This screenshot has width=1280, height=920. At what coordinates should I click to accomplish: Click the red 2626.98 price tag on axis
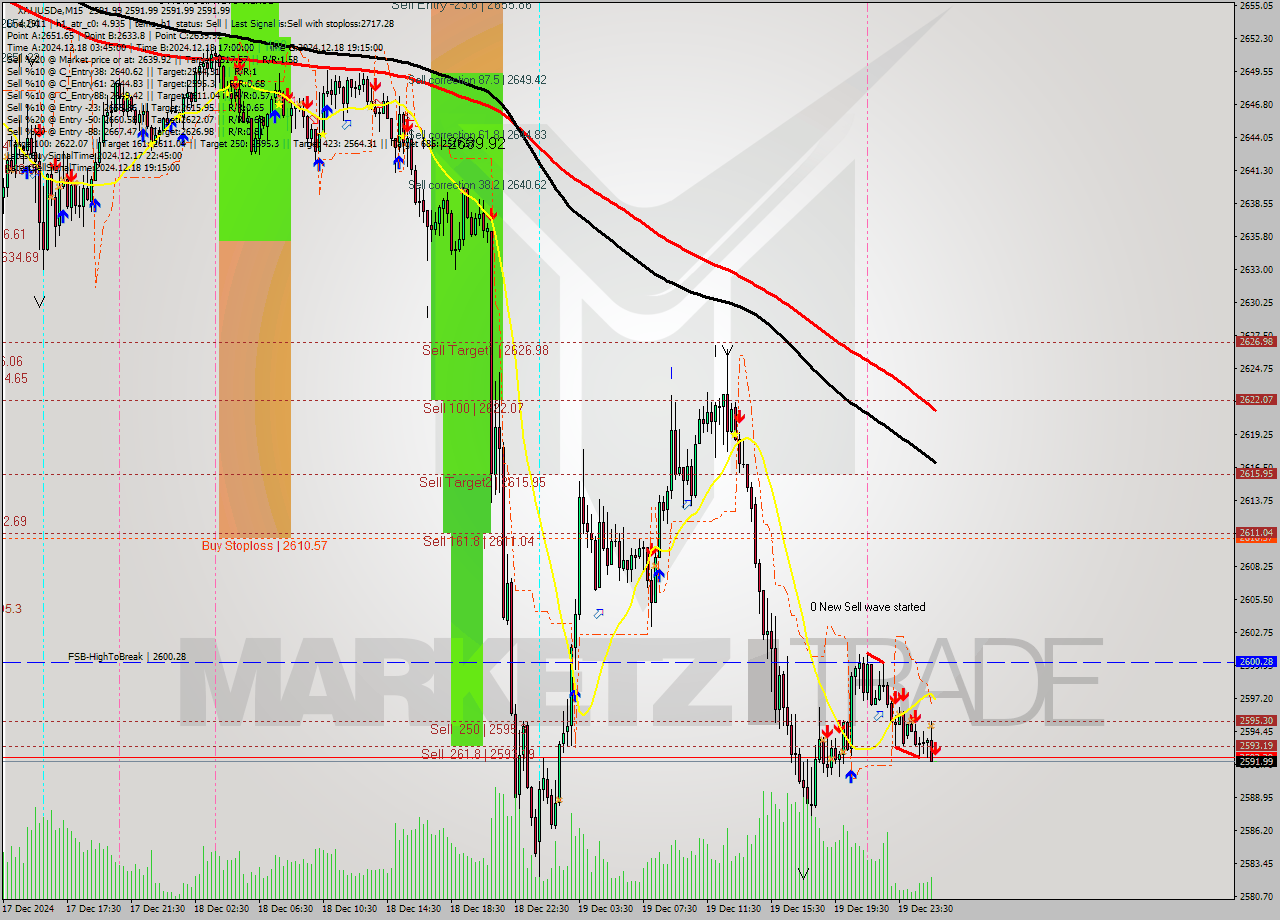pyautogui.click(x=1256, y=342)
